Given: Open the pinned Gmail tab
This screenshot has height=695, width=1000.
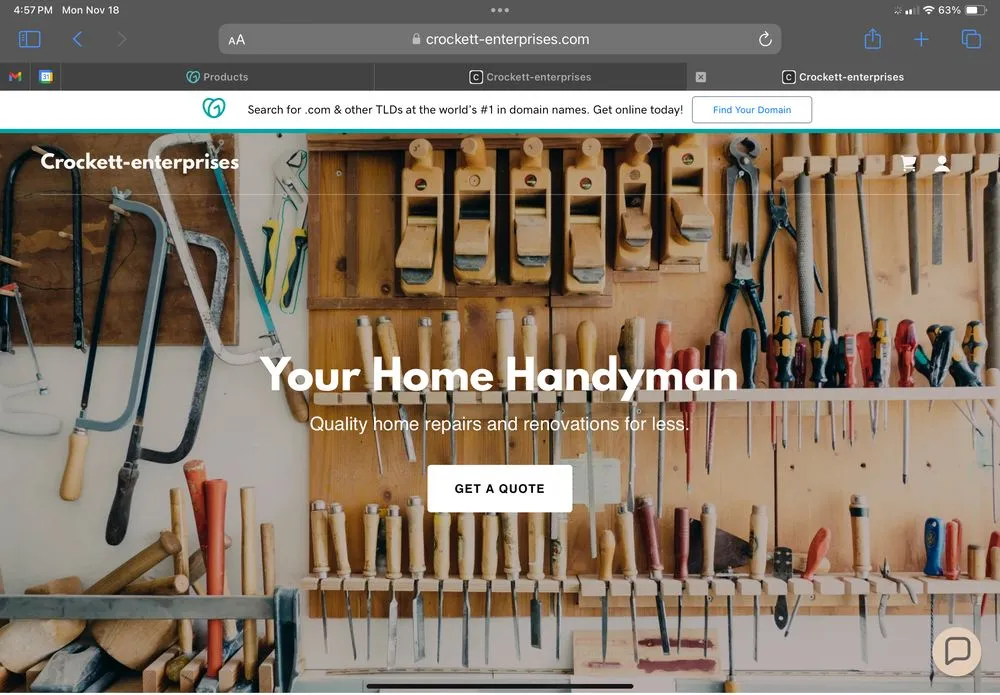Looking at the screenshot, I should tap(15, 77).
